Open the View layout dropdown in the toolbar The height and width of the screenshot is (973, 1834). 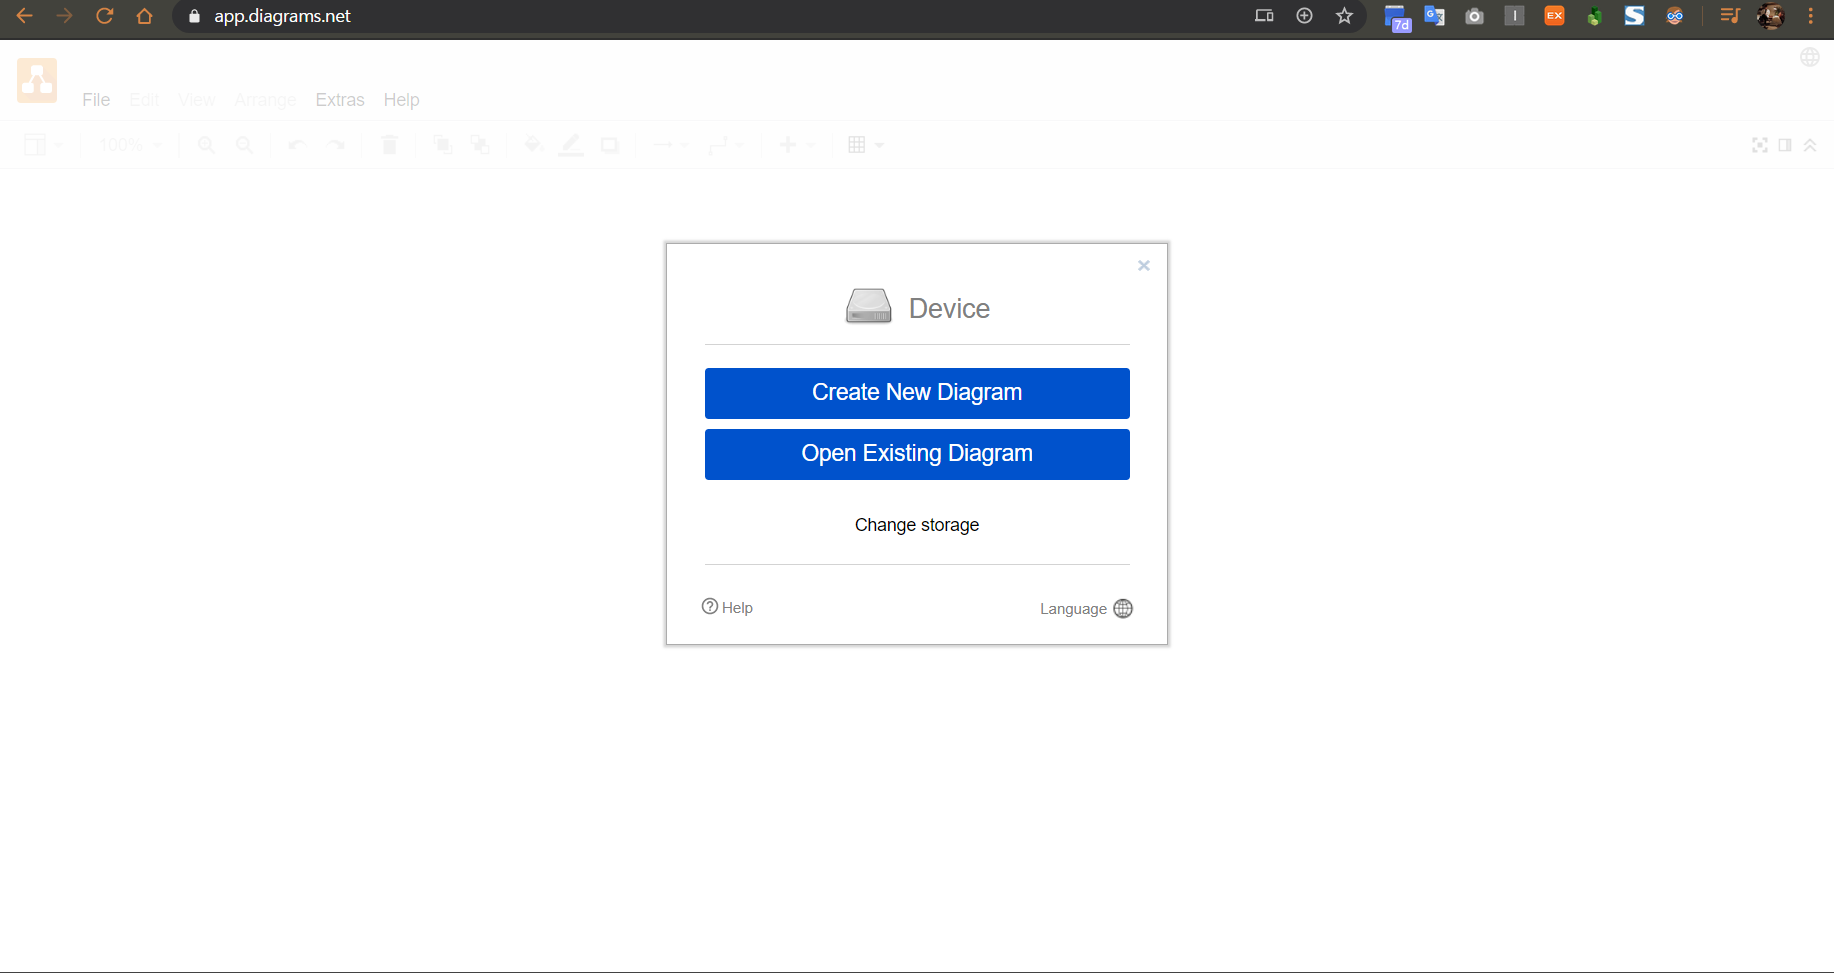point(43,145)
